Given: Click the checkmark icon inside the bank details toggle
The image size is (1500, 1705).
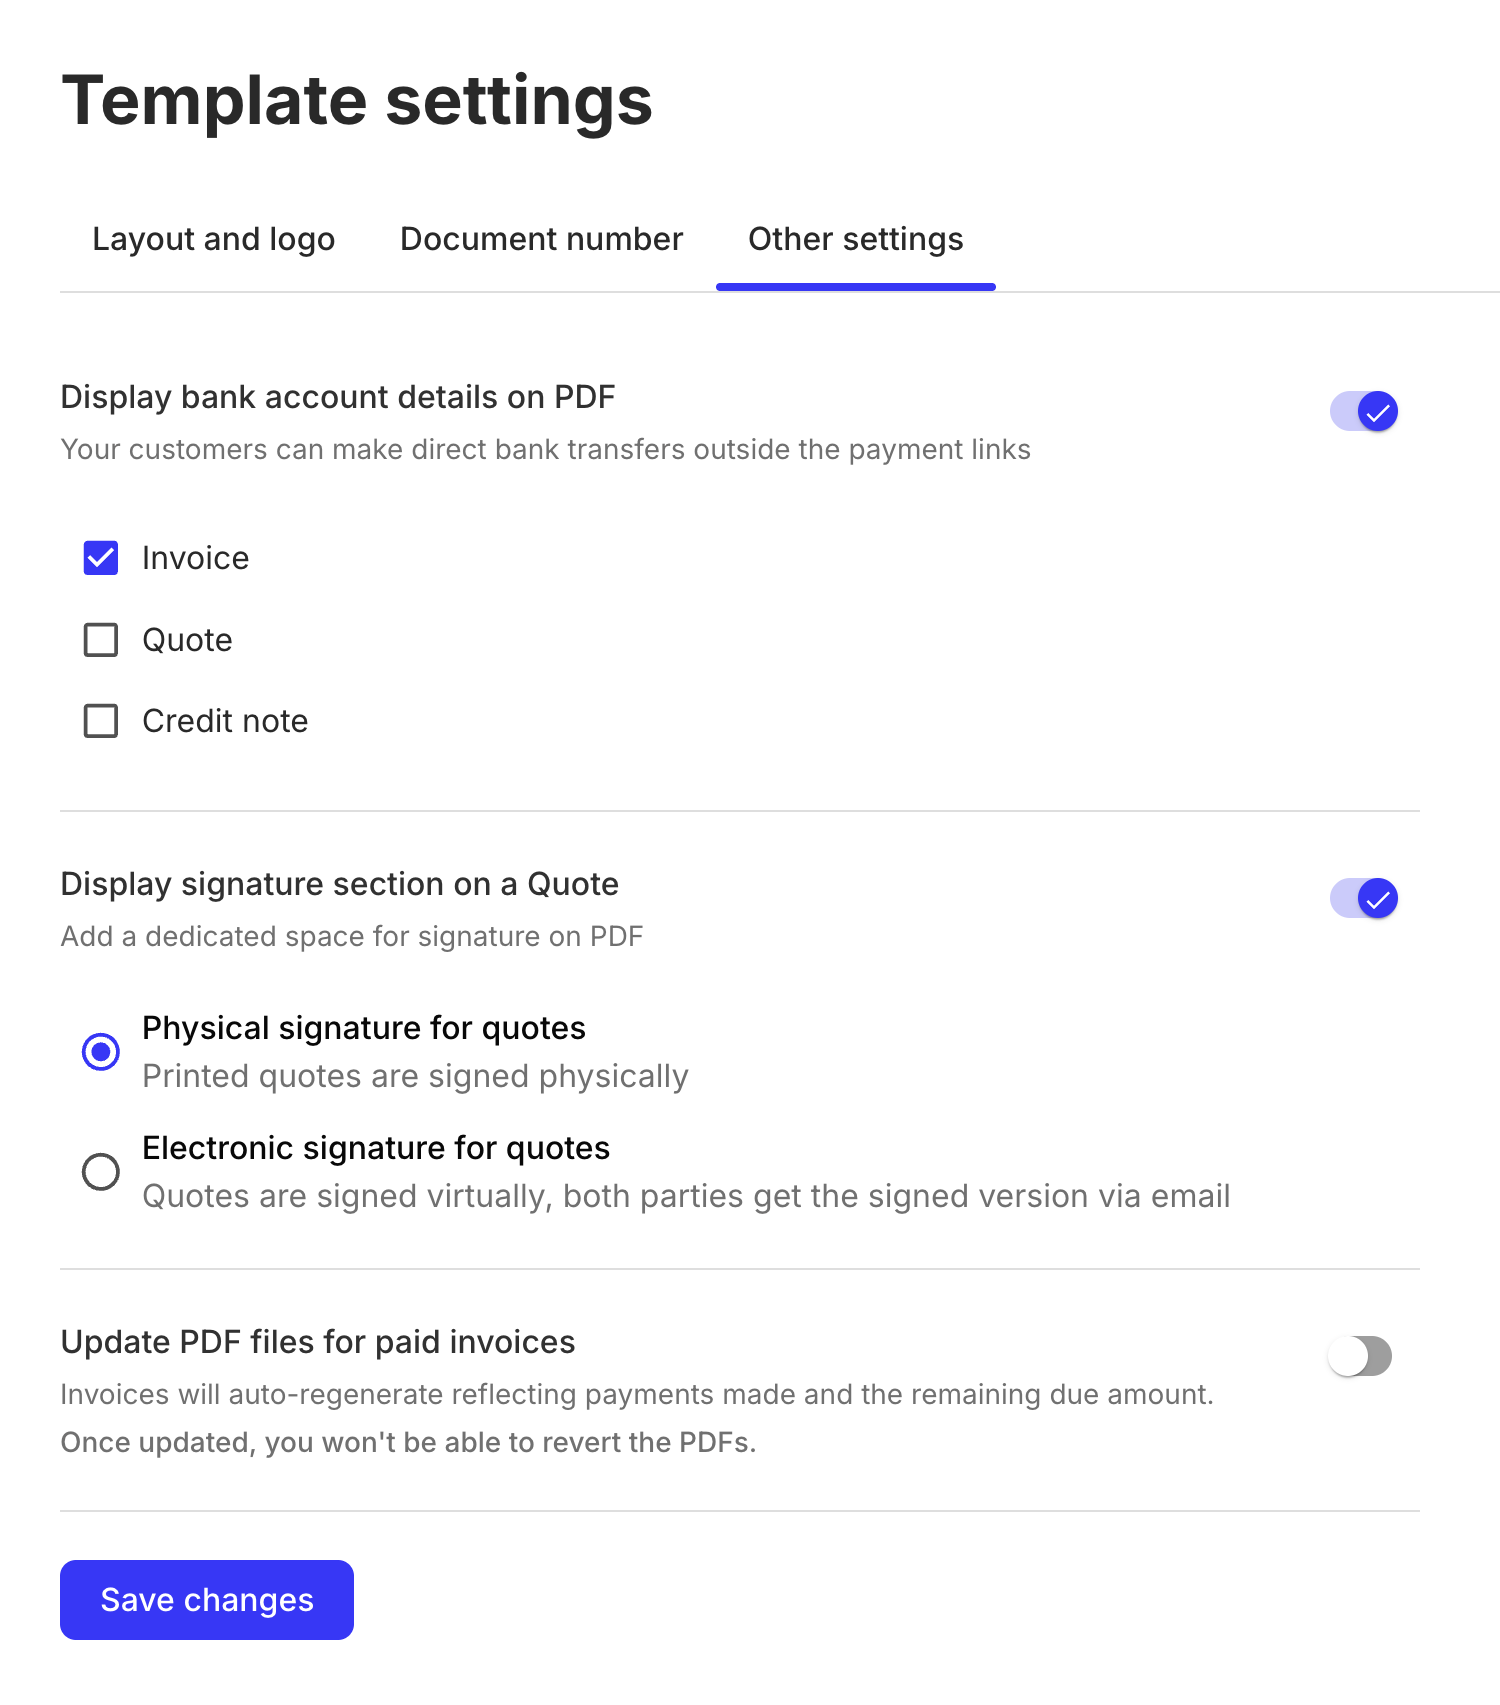Looking at the screenshot, I should (1377, 410).
